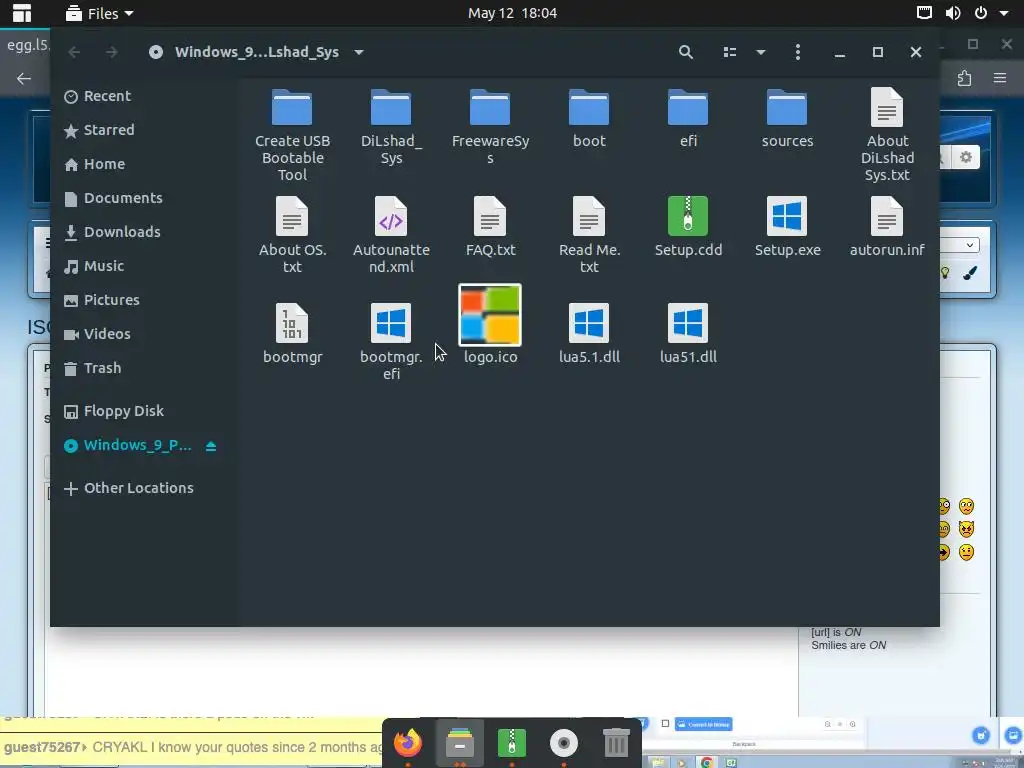Click the browser back arrow behind Files
Screen dimensions: 1024x768
(x=24, y=78)
